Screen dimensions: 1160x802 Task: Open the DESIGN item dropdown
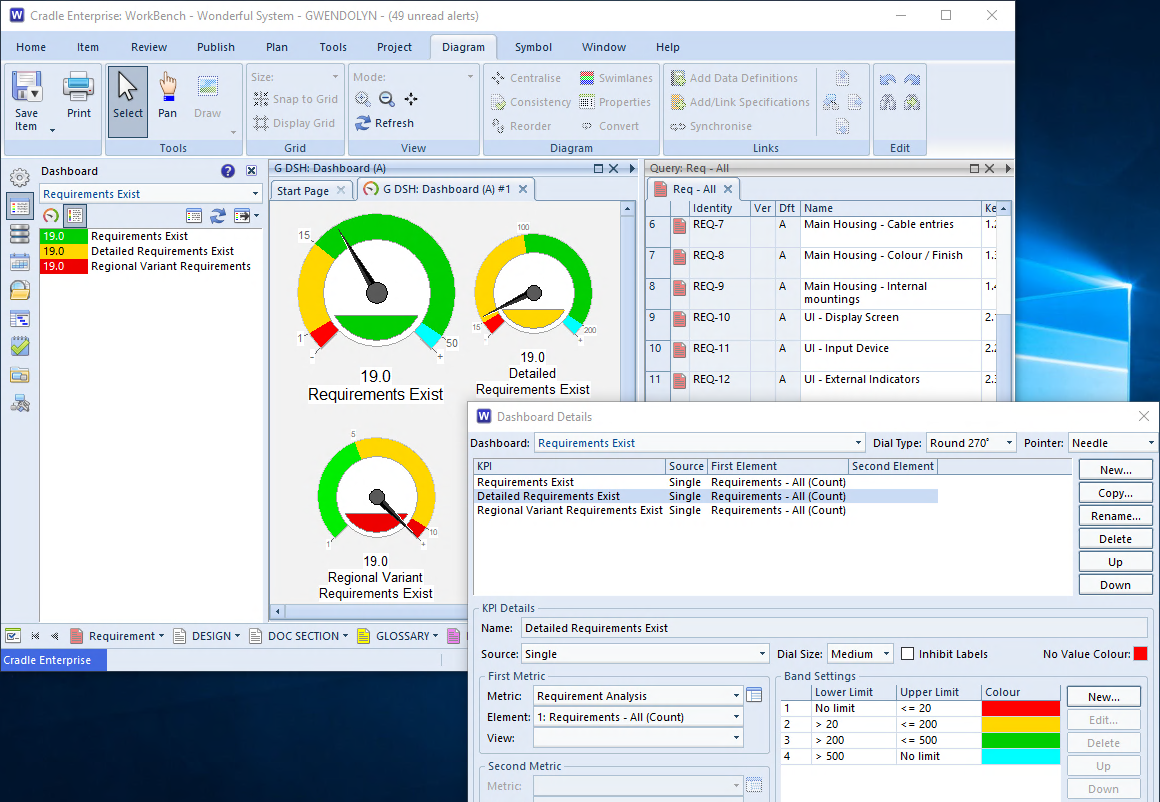pos(237,636)
